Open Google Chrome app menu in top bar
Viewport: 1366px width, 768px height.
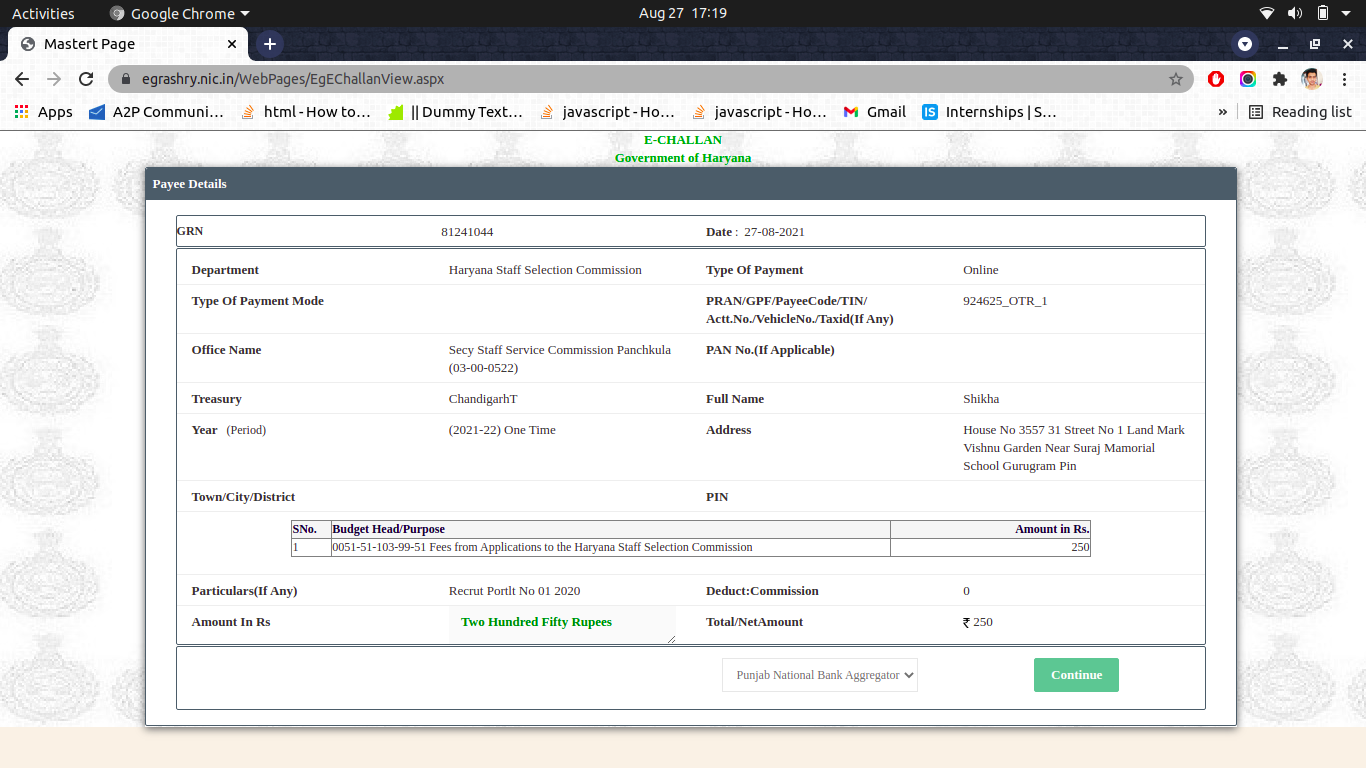point(180,13)
